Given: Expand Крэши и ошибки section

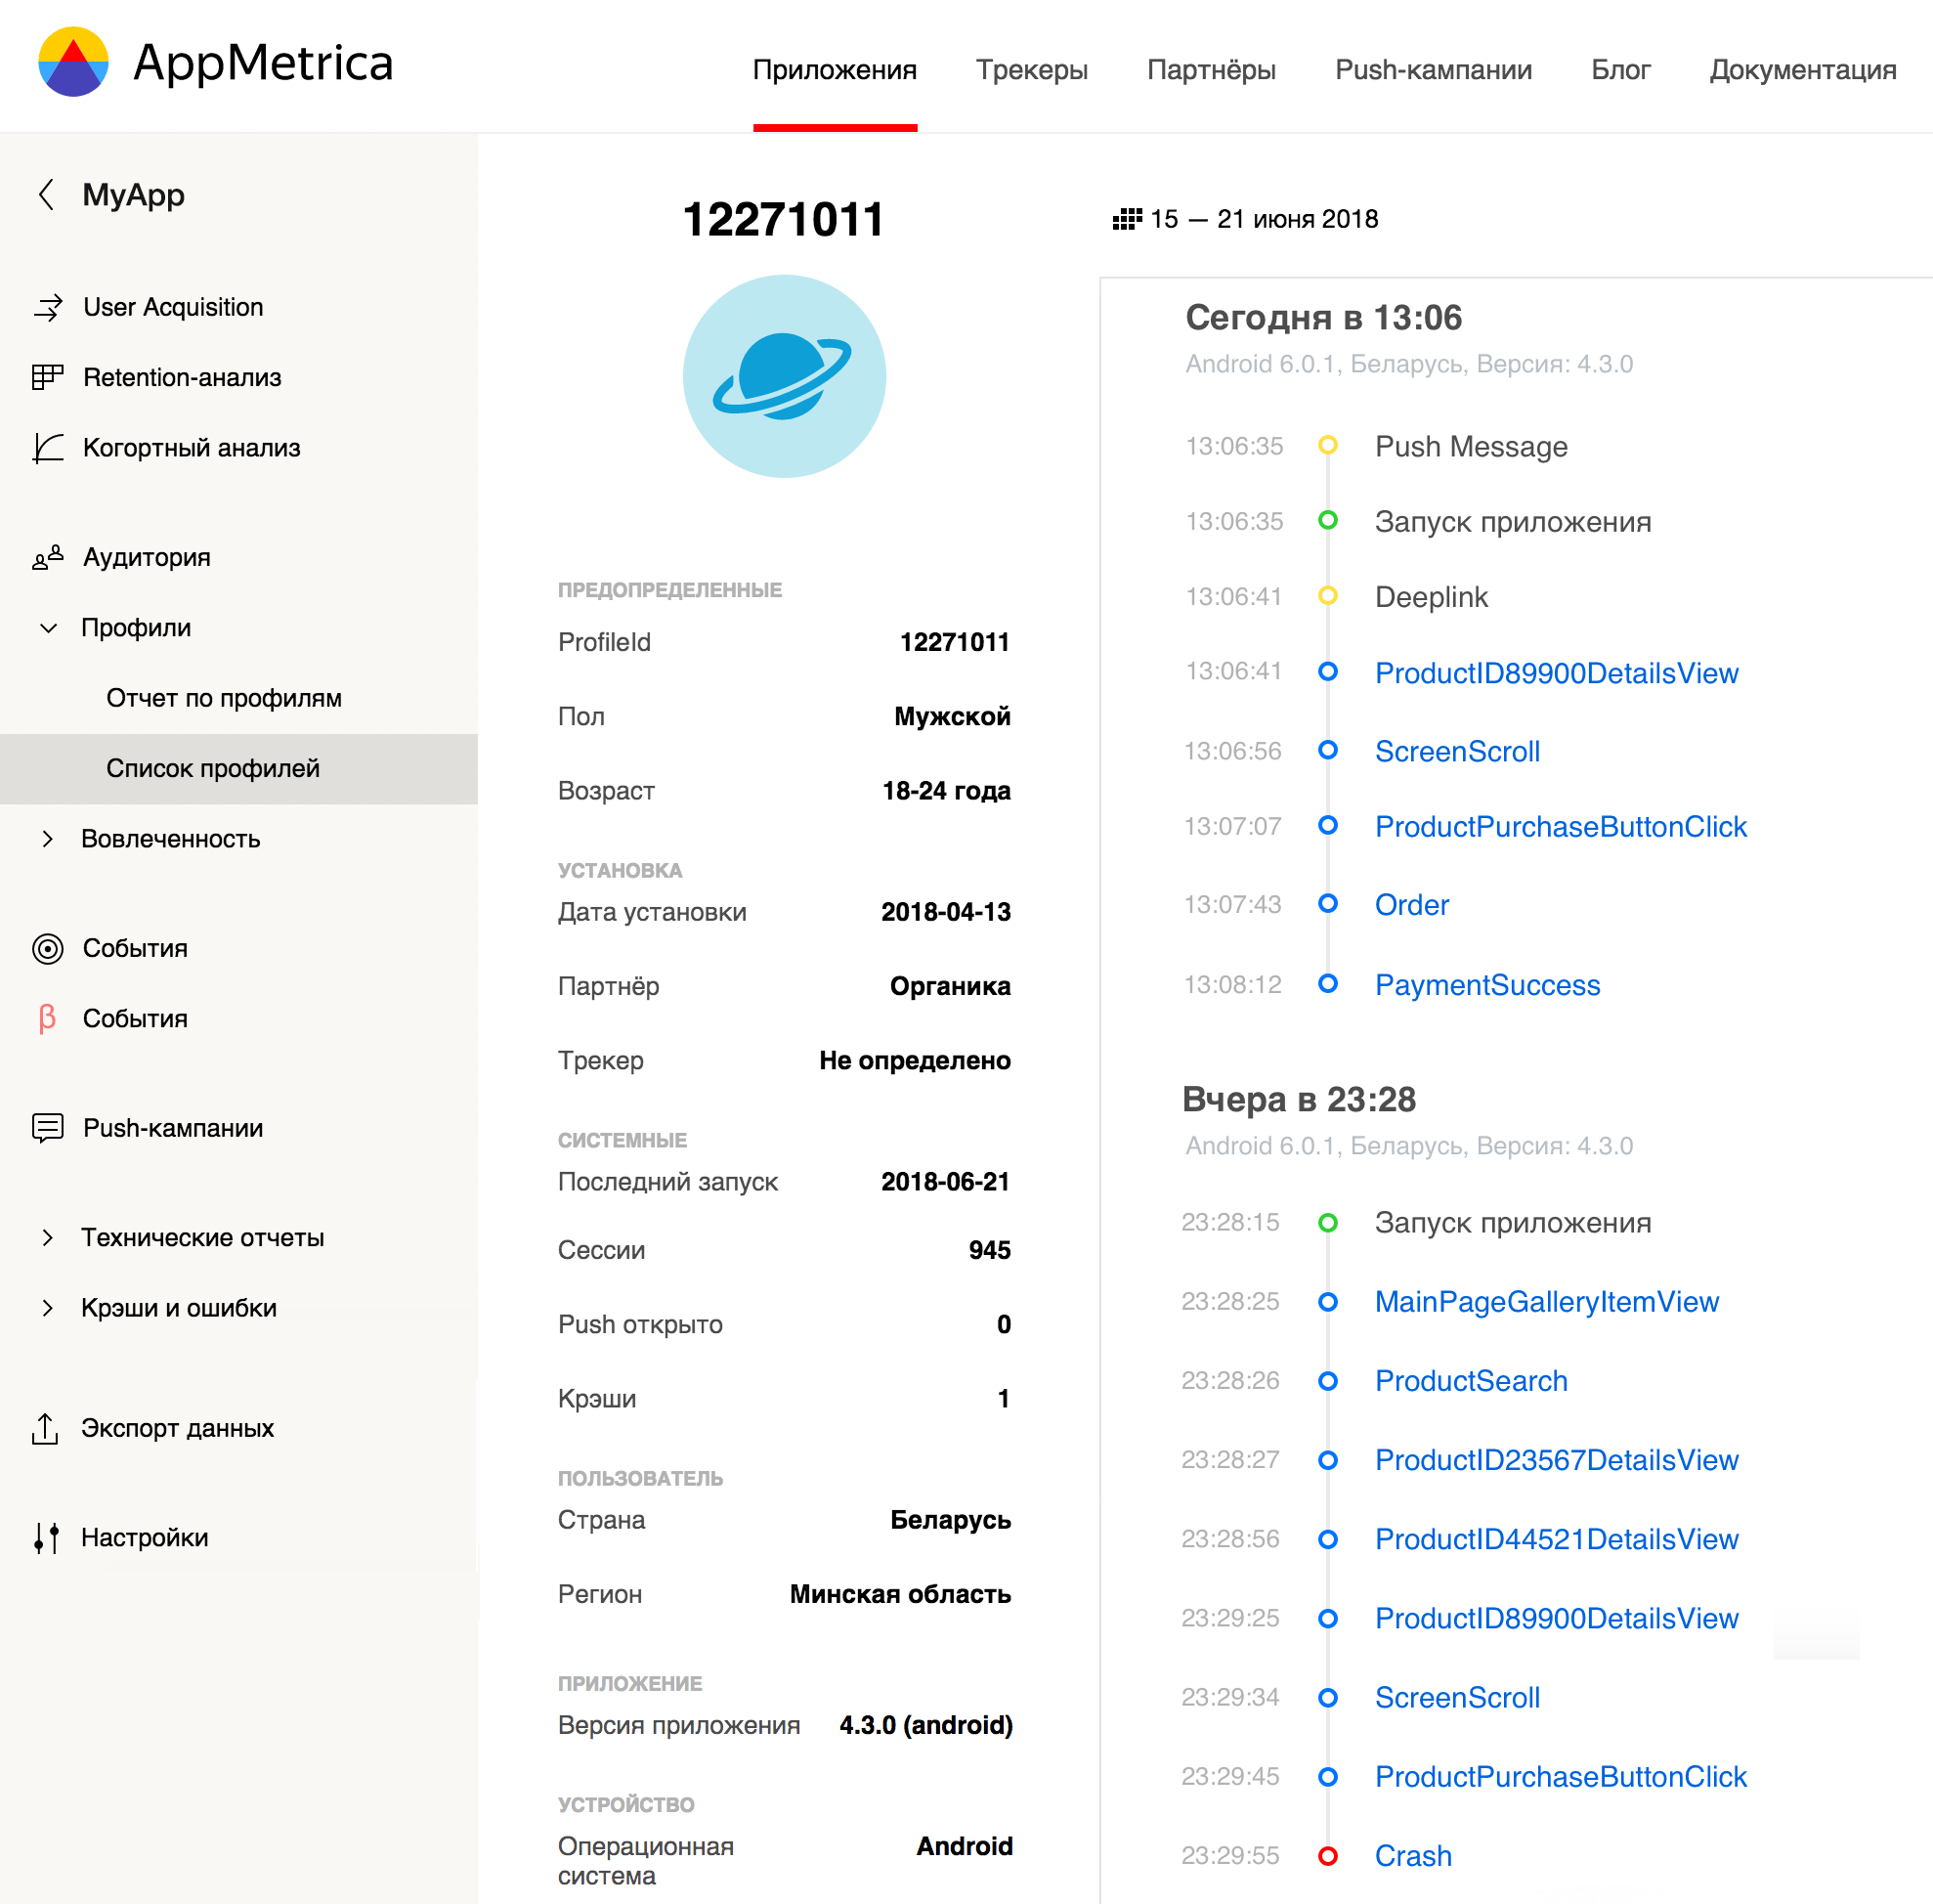Looking at the screenshot, I should click(47, 1308).
